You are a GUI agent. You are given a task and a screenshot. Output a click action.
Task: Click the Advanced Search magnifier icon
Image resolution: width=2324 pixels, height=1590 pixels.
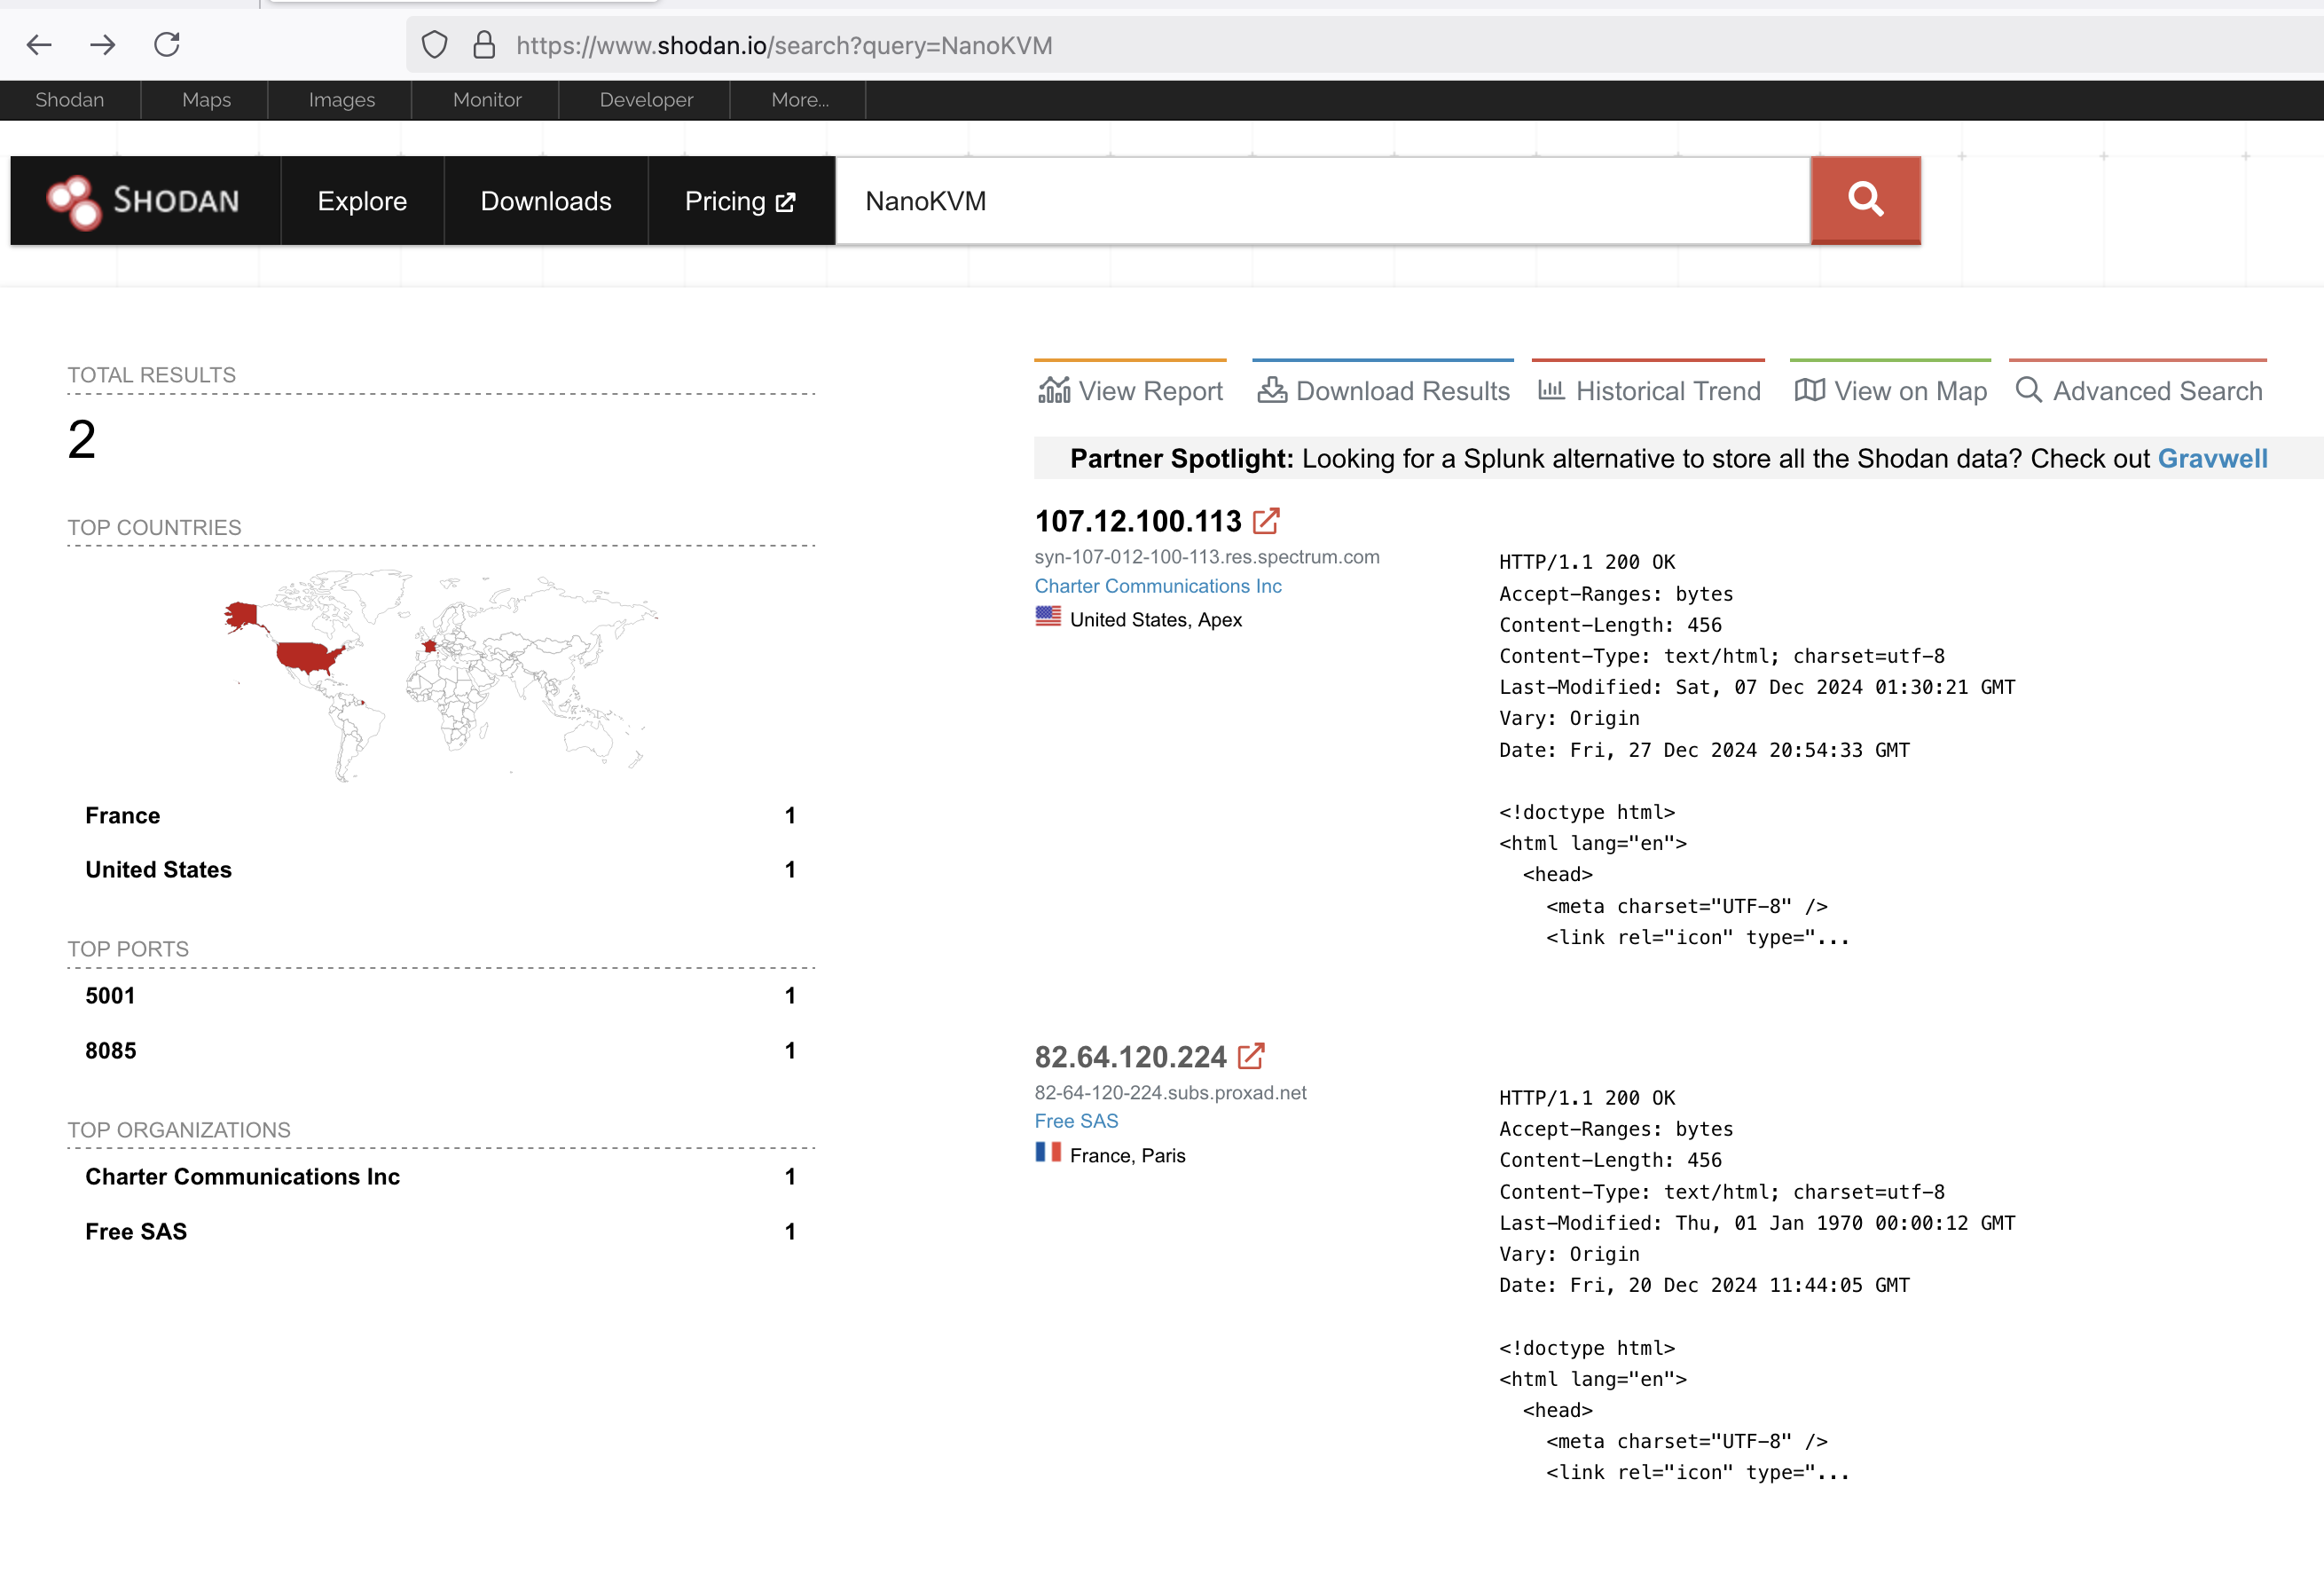coord(2029,390)
